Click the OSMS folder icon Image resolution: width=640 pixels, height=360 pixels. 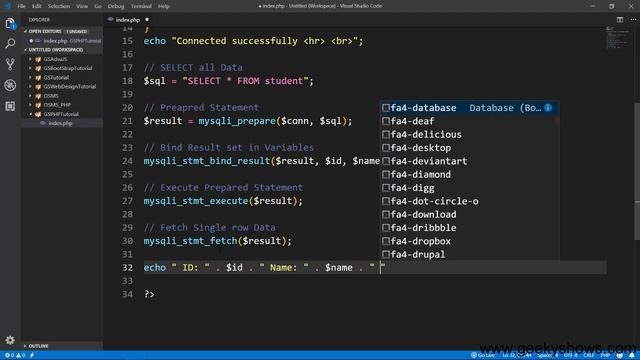tap(38, 96)
